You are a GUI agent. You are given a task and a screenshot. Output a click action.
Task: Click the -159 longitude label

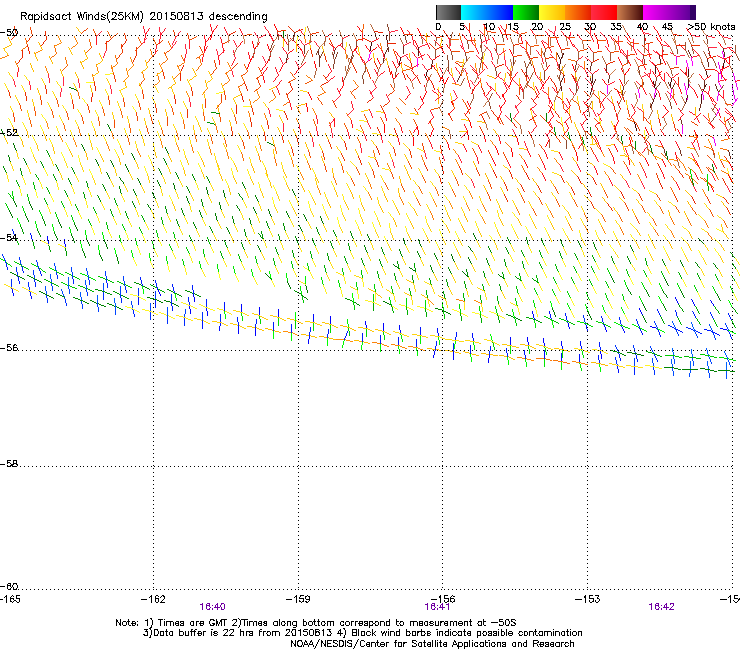pos(298,599)
